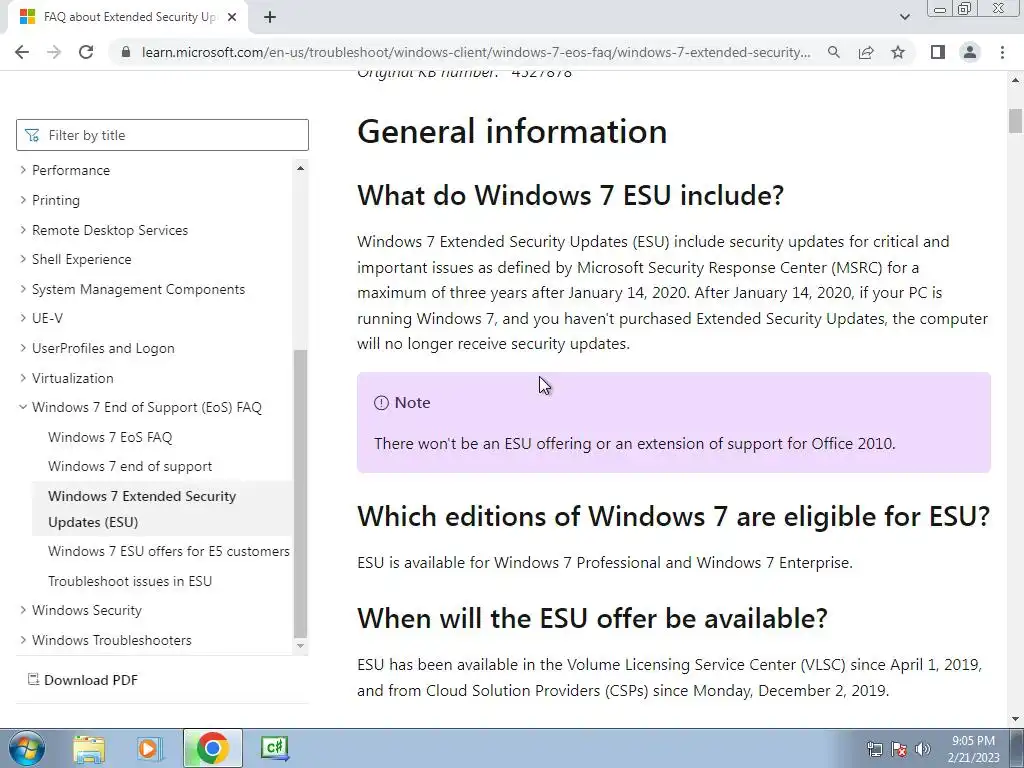Click heading What do Windows 7 ESU include?

[570, 196]
